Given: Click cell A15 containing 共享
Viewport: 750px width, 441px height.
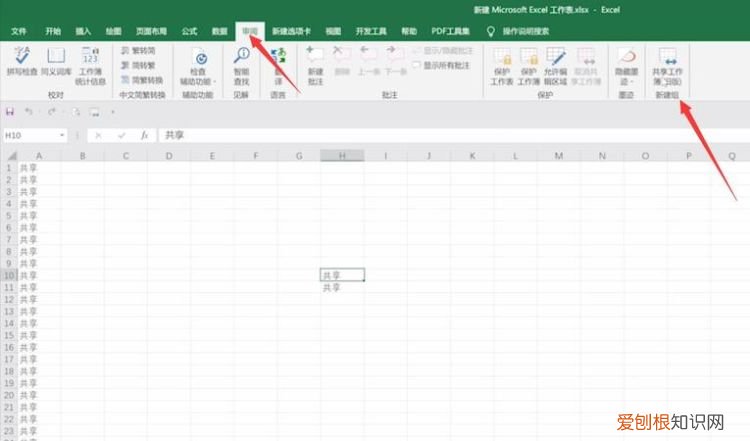Looking at the screenshot, I should pyautogui.click(x=39, y=335).
